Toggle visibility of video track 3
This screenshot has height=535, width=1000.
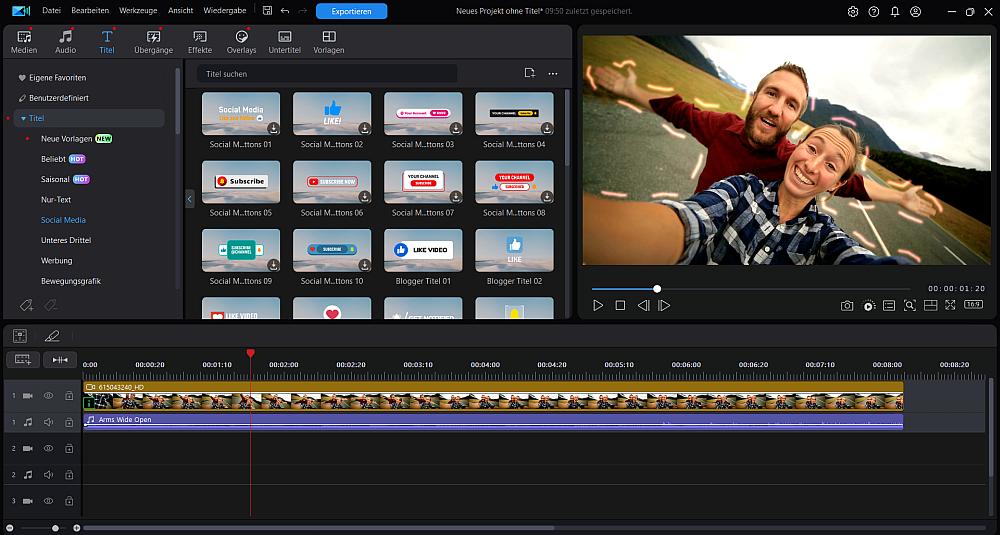coord(48,502)
